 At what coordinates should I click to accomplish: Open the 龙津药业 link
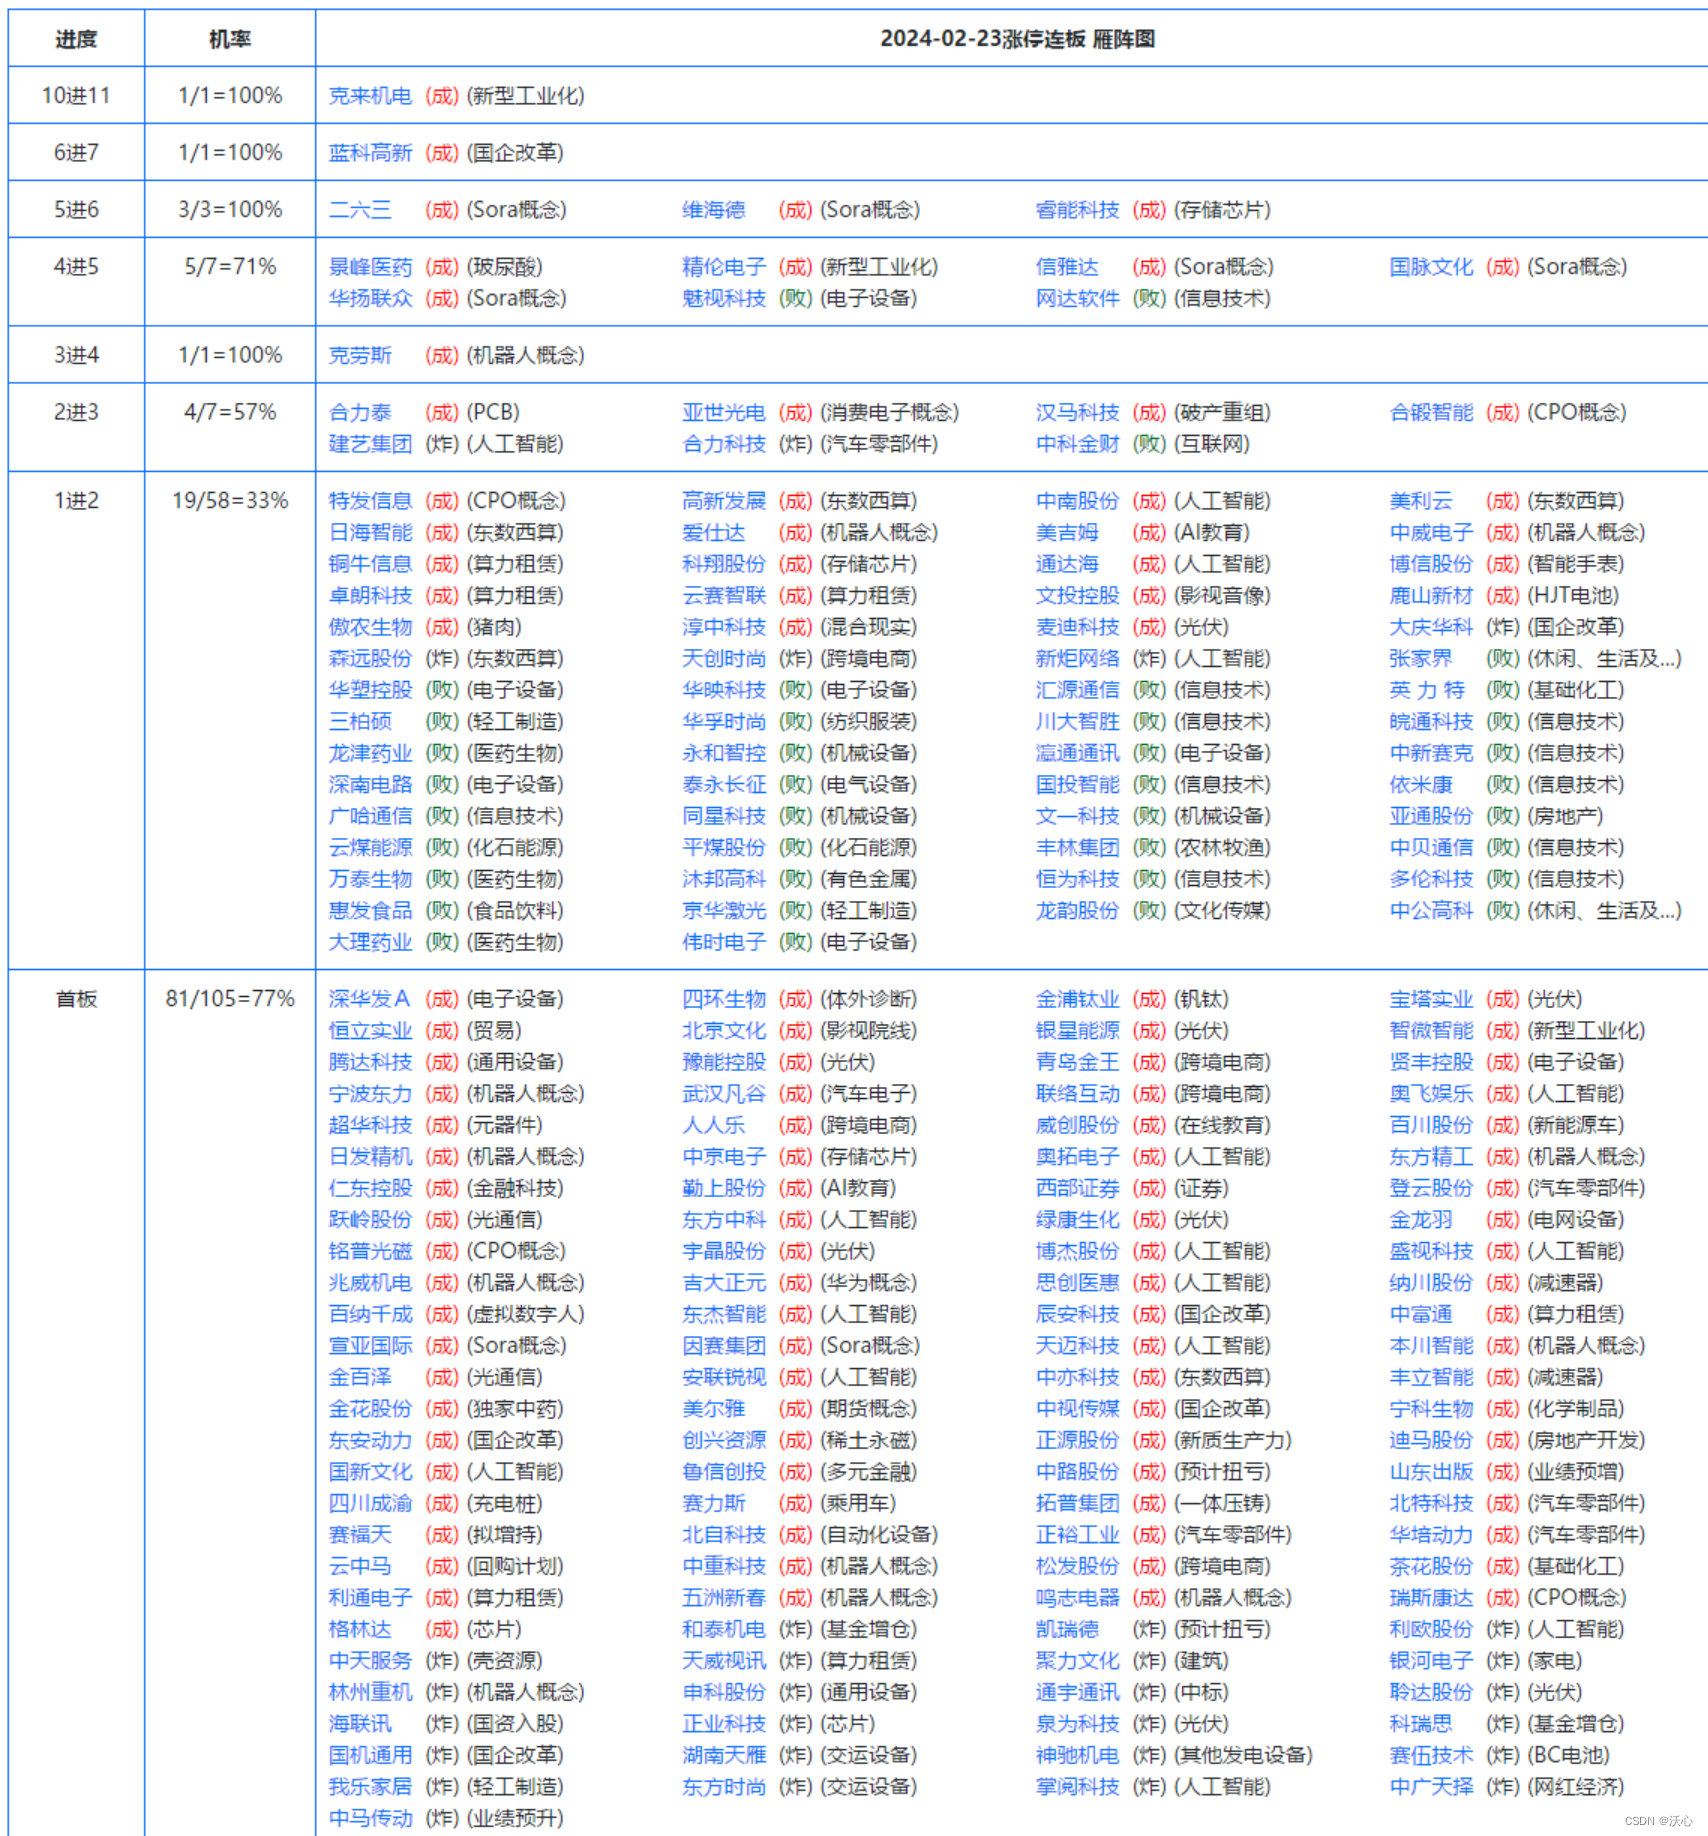pos(370,753)
